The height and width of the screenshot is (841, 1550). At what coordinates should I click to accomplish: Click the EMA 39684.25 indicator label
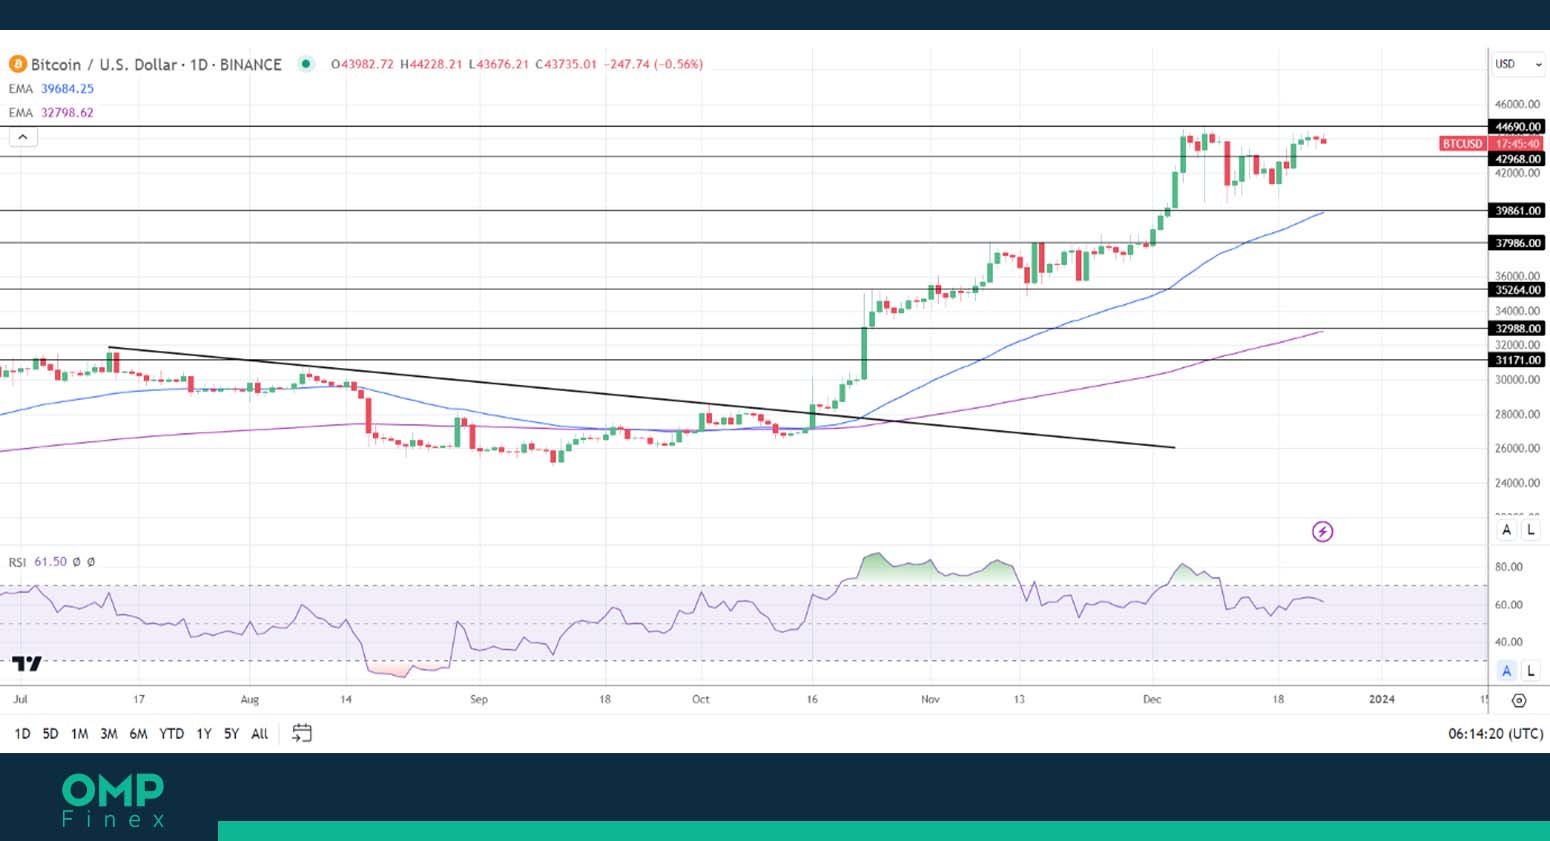click(x=51, y=89)
